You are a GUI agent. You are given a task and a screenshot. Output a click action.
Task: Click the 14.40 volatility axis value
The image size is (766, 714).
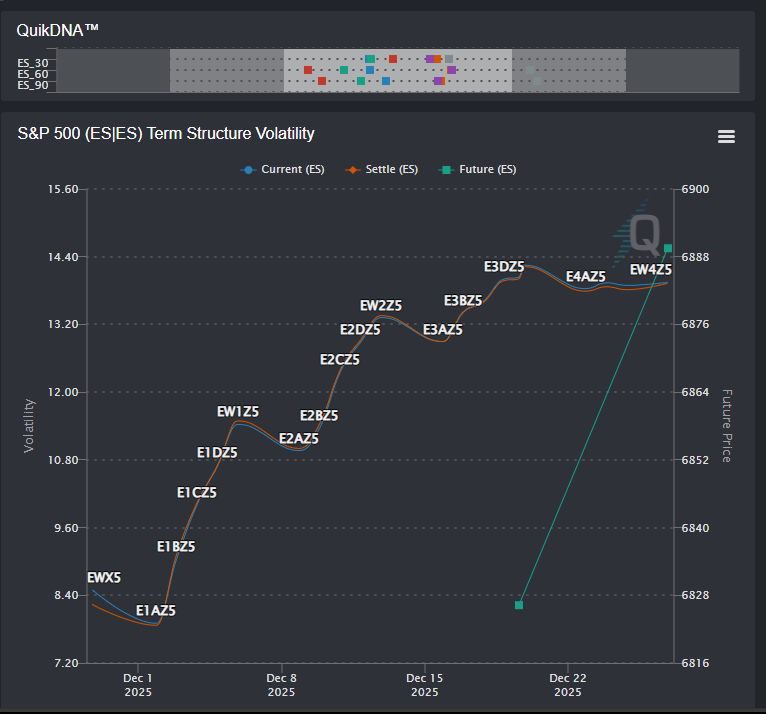(x=63, y=257)
